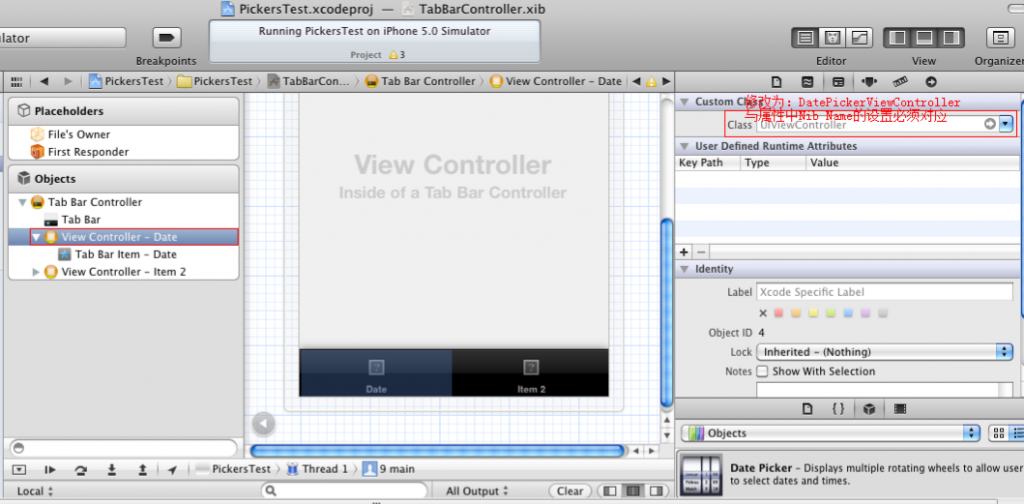The image size is (1024, 504).
Task: Toggle the Navigator pane in View group
Action: click(x=897, y=38)
